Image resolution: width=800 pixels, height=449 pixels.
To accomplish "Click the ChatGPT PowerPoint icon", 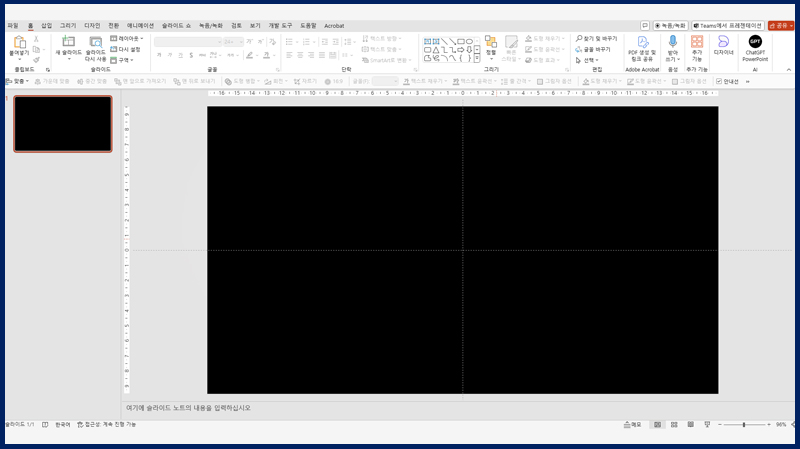I will pyautogui.click(x=755, y=41).
